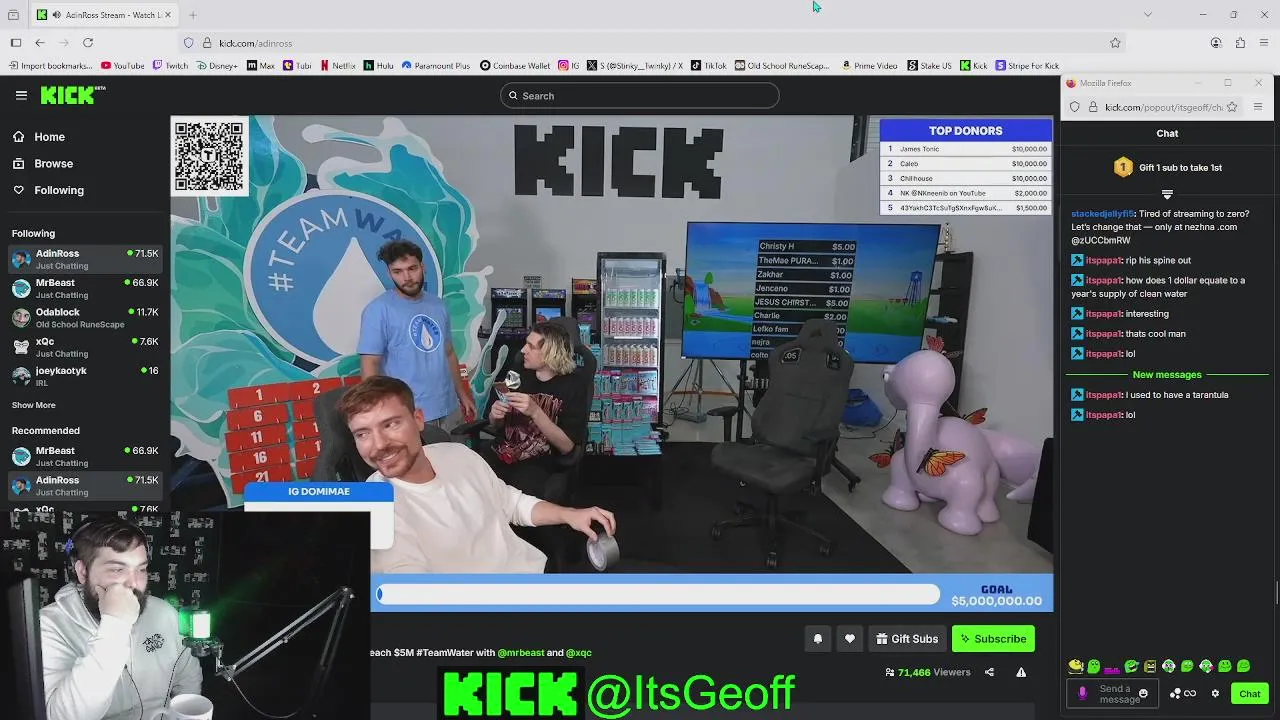The image size is (1280, 720).
Task: Open Twitch bookmark
Action: (170, 66)
